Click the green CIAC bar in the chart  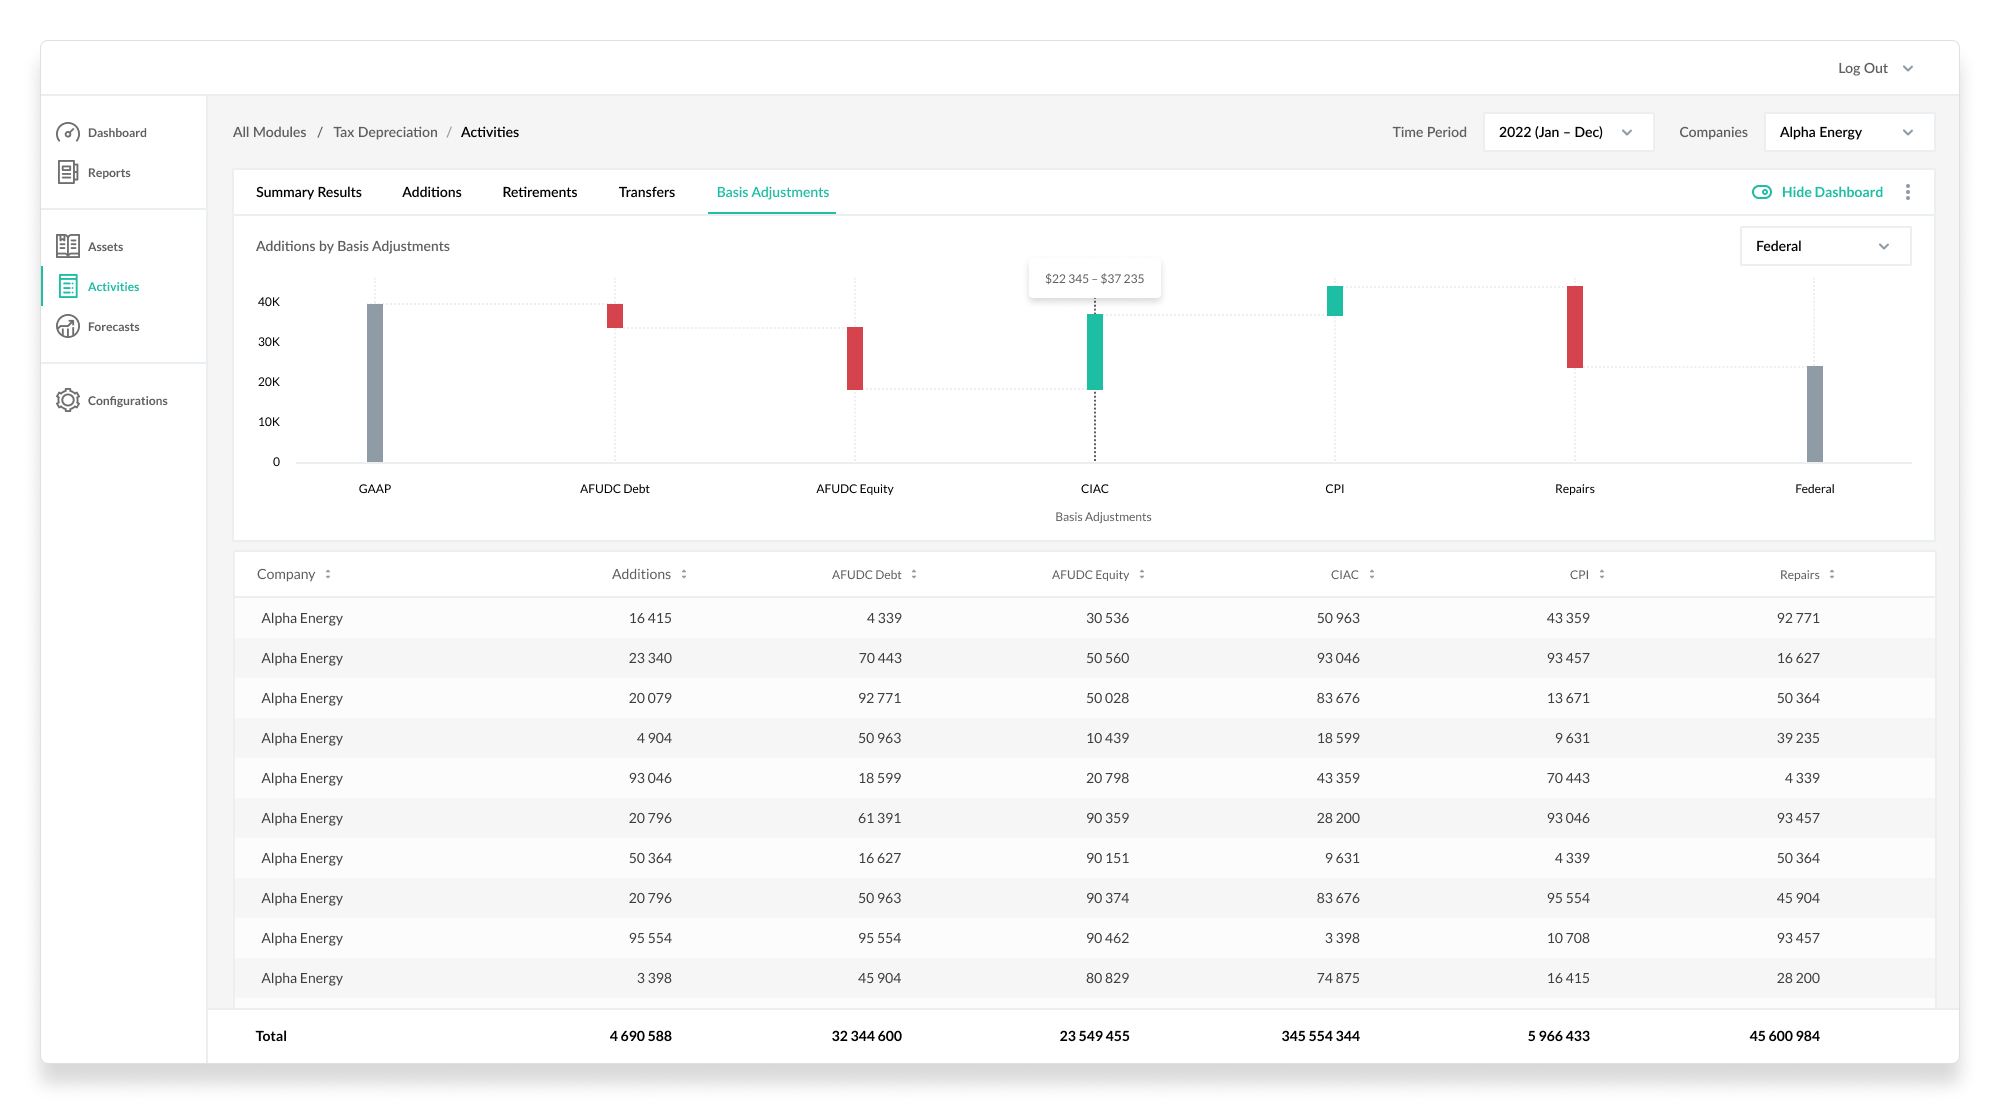[1095, 352]
